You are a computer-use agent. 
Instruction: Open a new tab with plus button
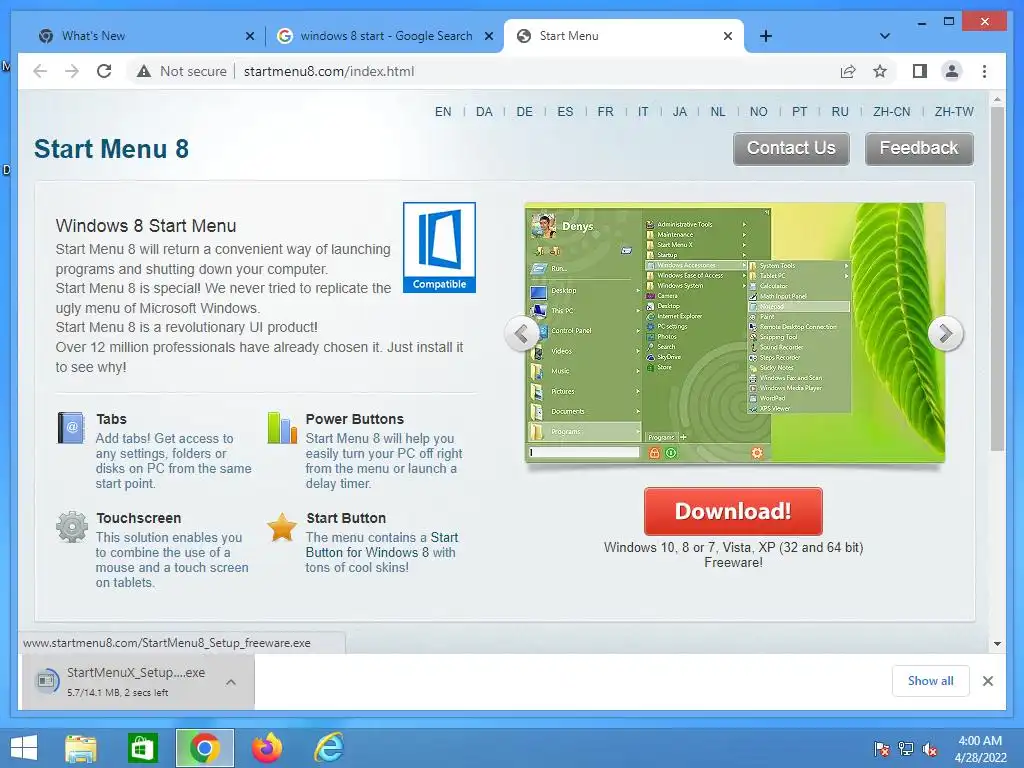(x=766, y=36)
